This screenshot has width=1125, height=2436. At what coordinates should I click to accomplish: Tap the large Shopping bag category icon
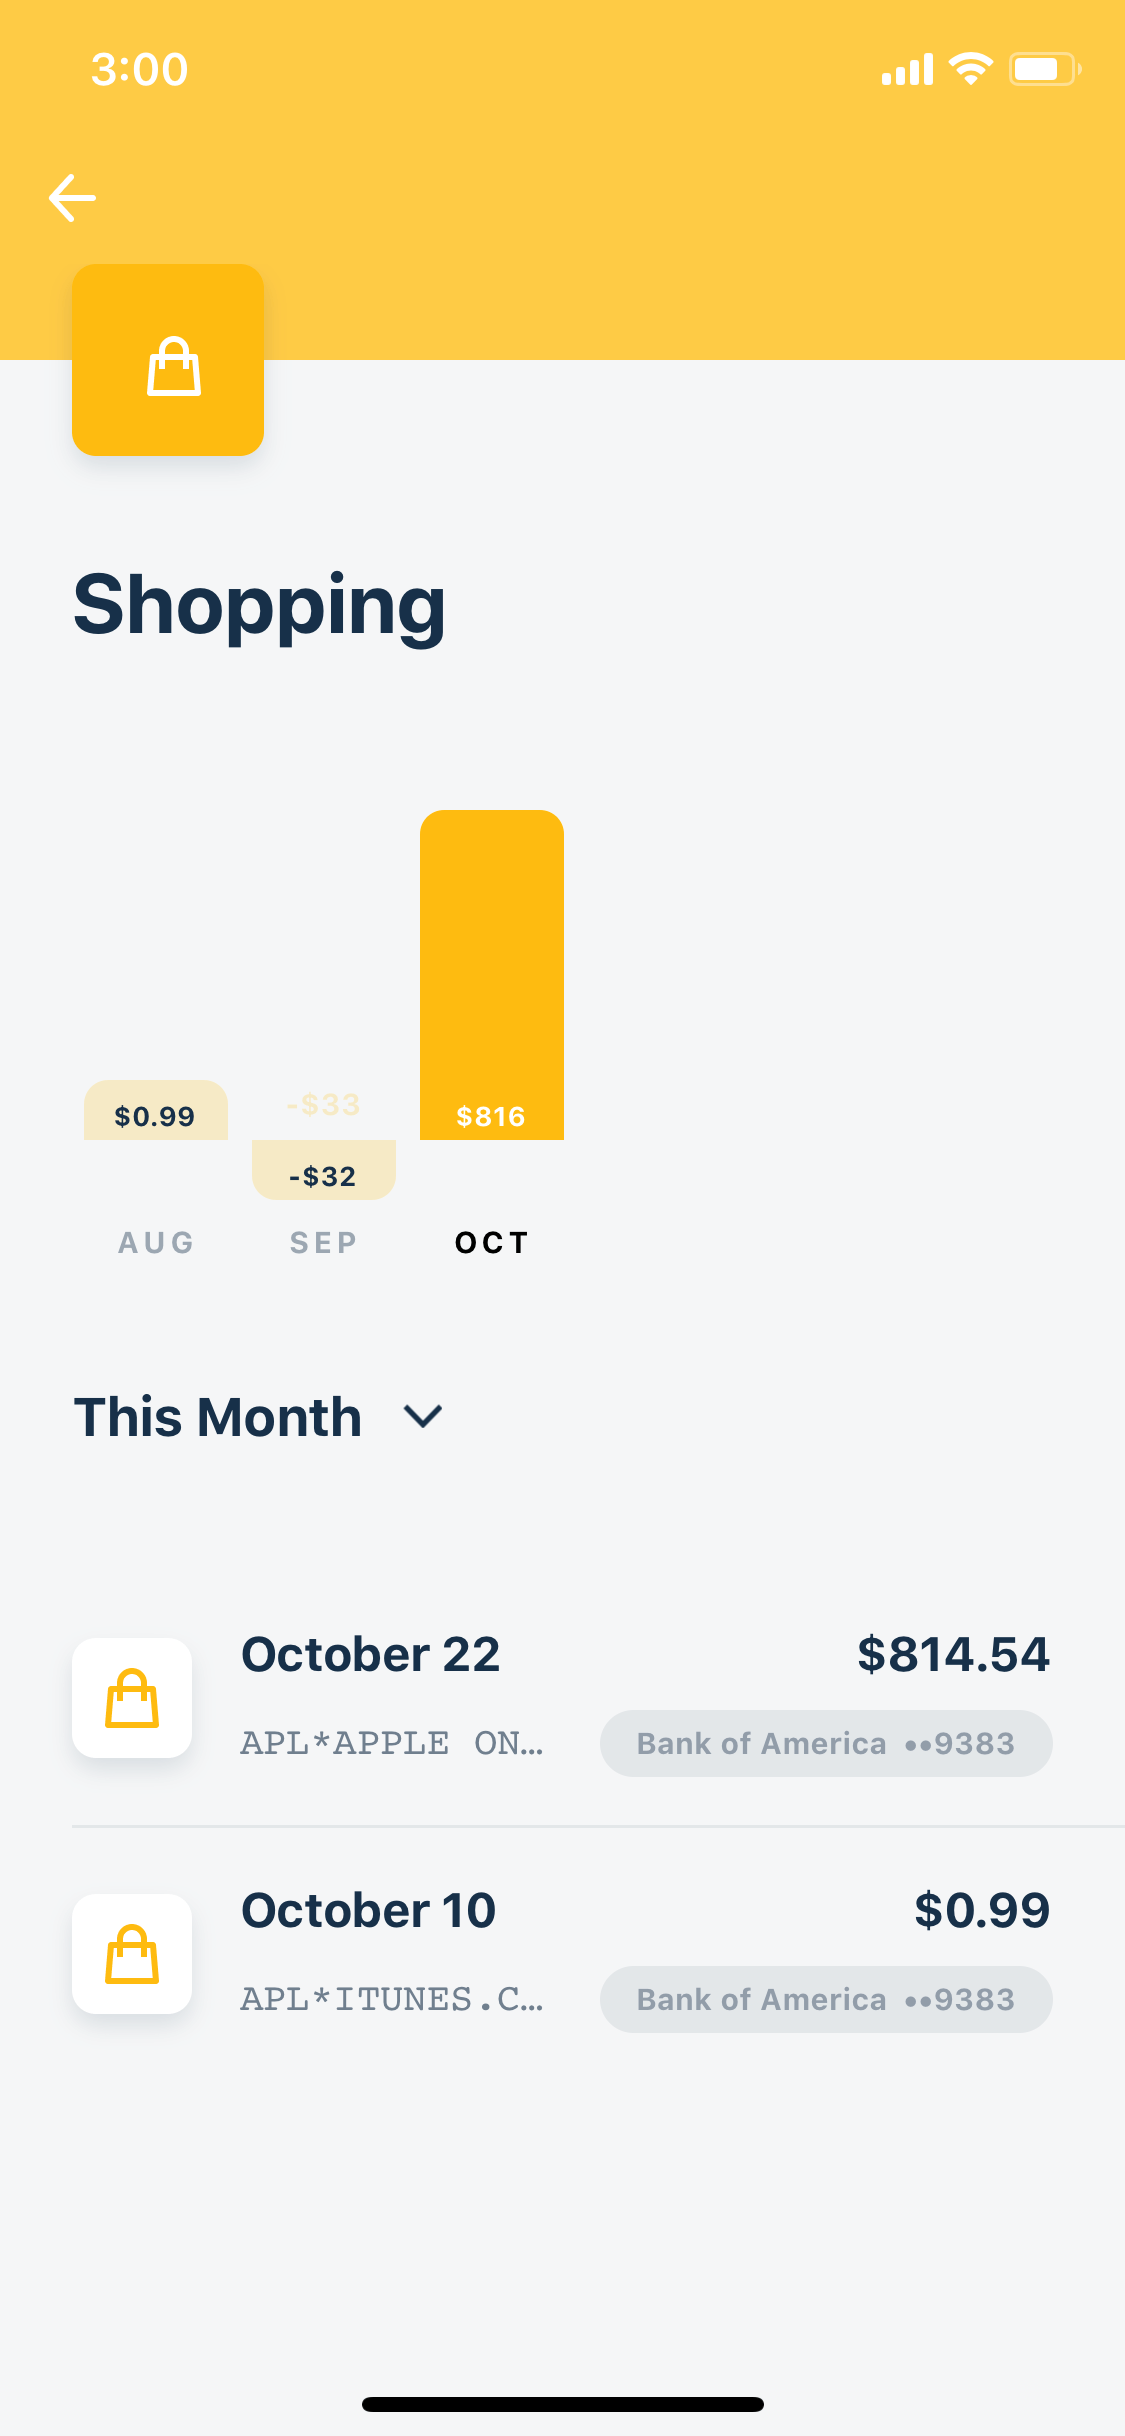click(x=168, y=360)
